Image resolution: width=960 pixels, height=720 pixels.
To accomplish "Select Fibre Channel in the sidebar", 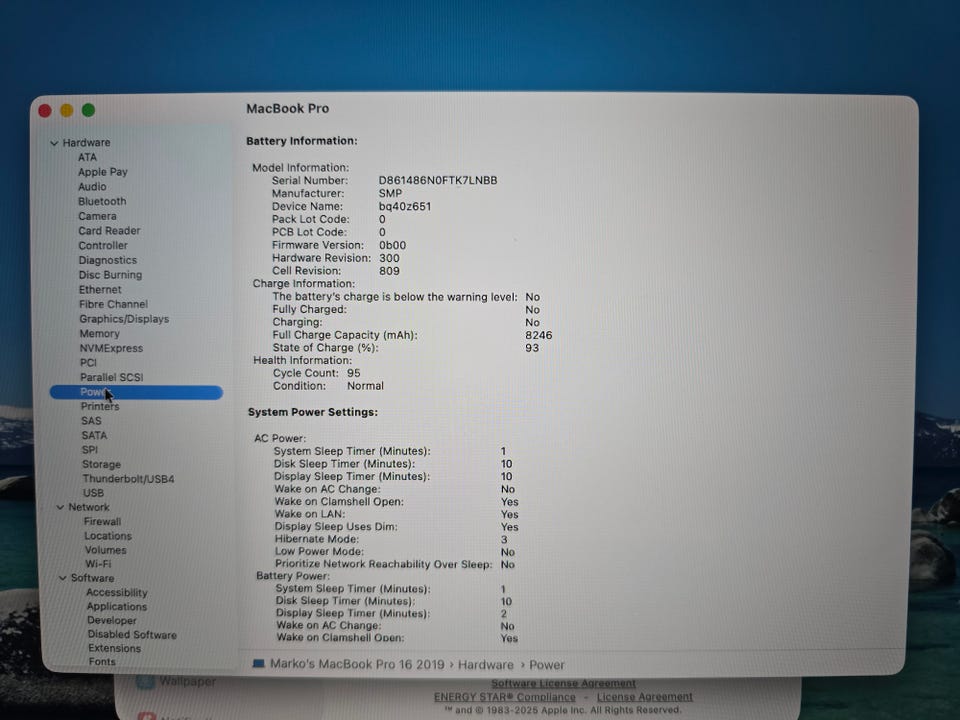I will coord(113,304).
